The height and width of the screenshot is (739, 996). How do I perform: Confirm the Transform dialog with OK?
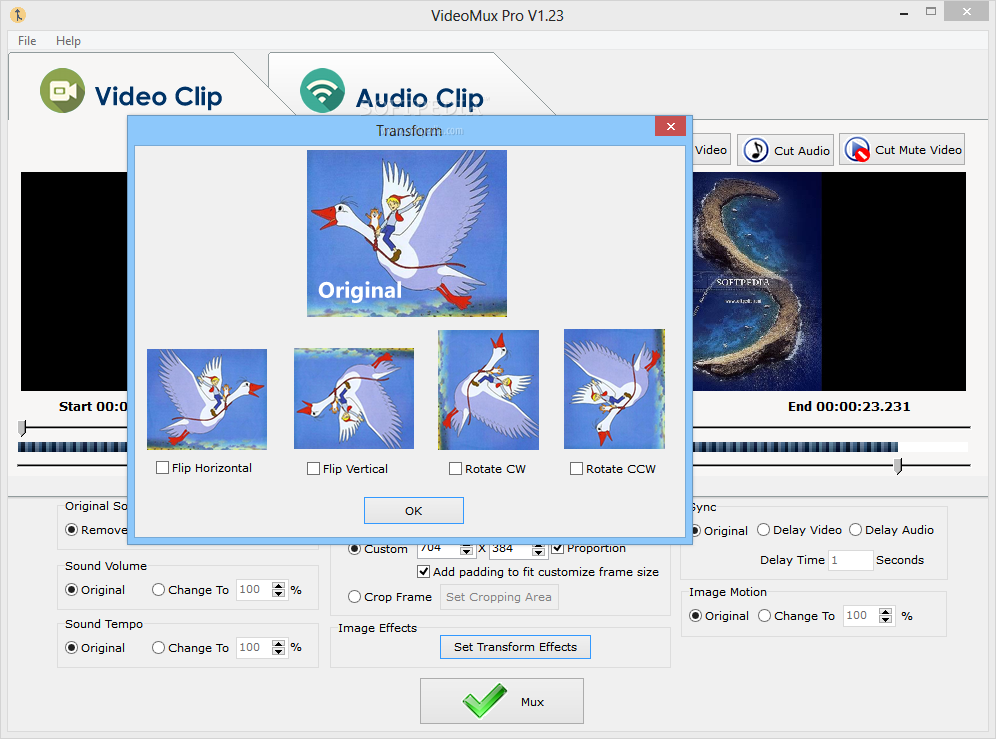pyautogui.click(x=414, y=511)
